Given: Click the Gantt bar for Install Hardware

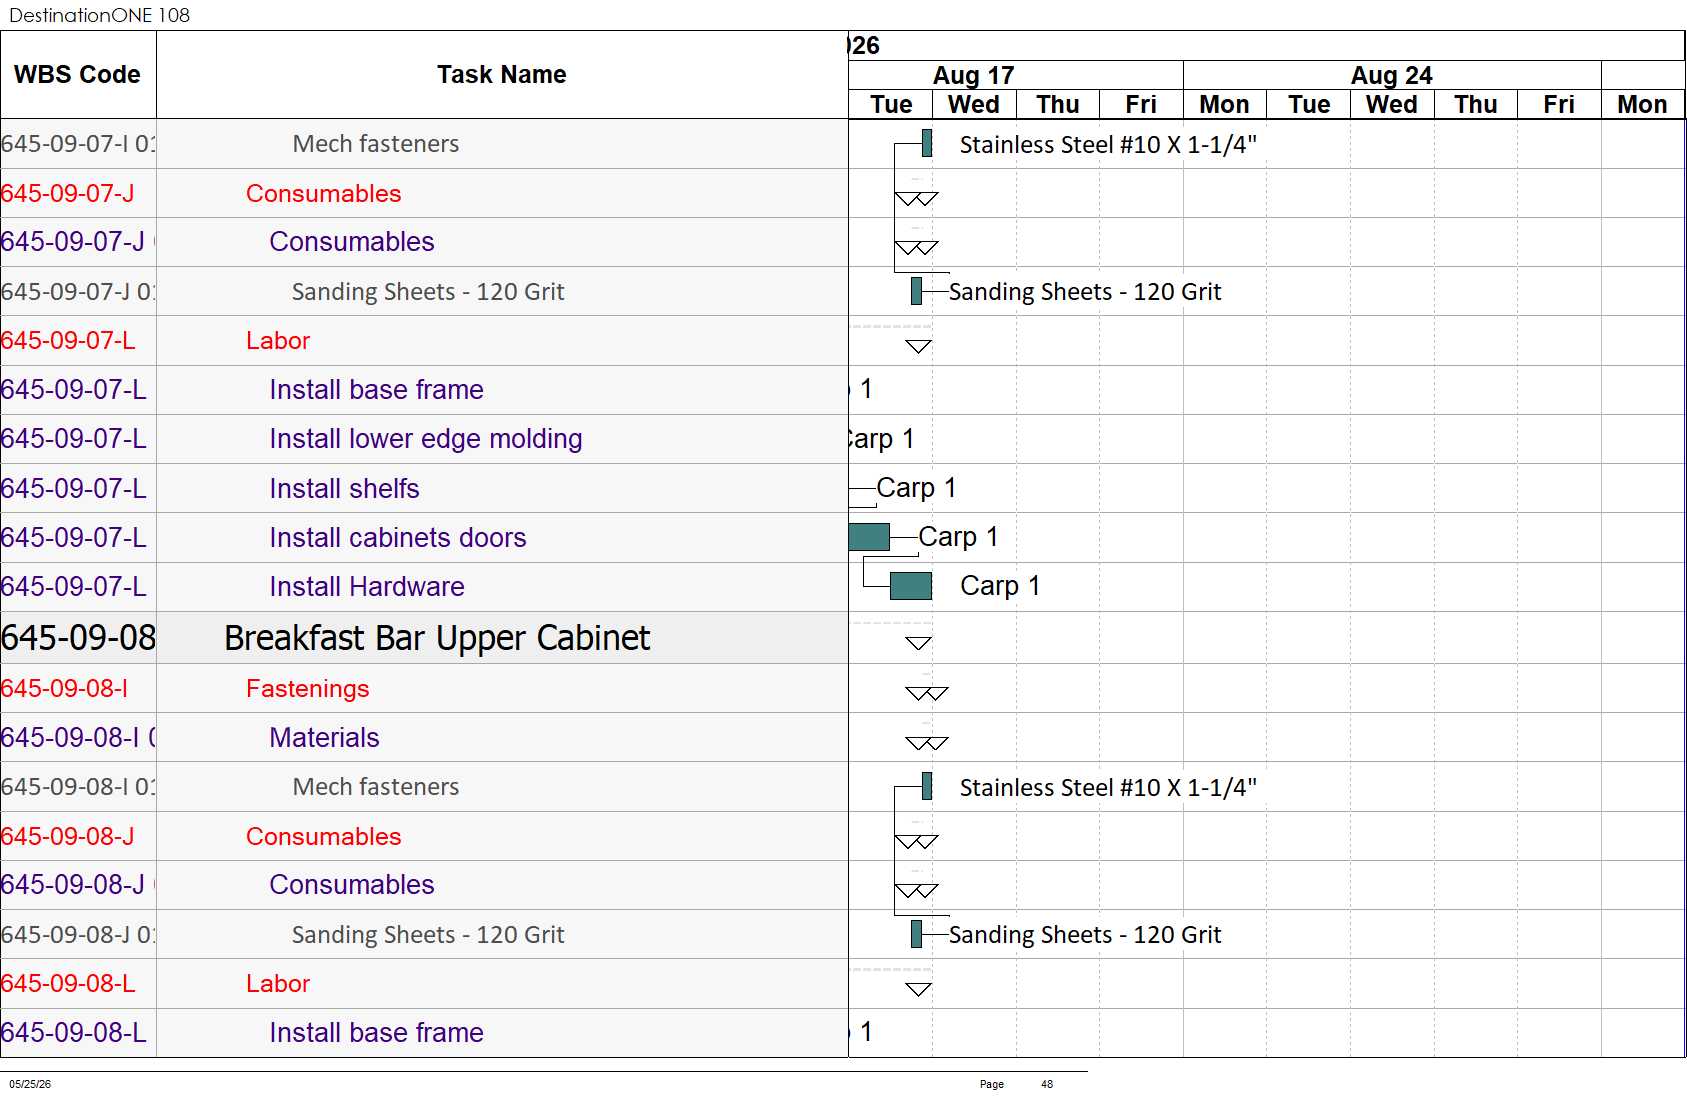Looking at the screenshot, I should 910,586.
